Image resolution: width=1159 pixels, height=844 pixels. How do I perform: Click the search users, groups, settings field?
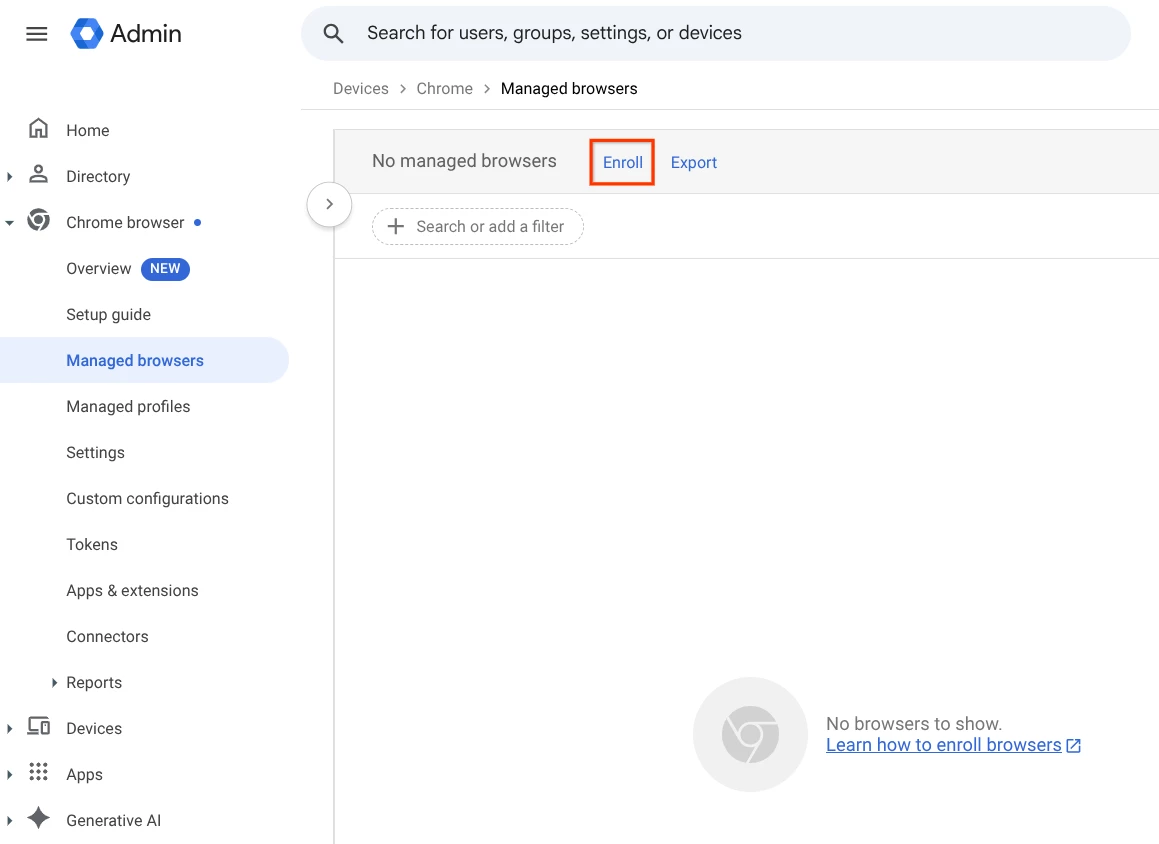pos(716,33)
